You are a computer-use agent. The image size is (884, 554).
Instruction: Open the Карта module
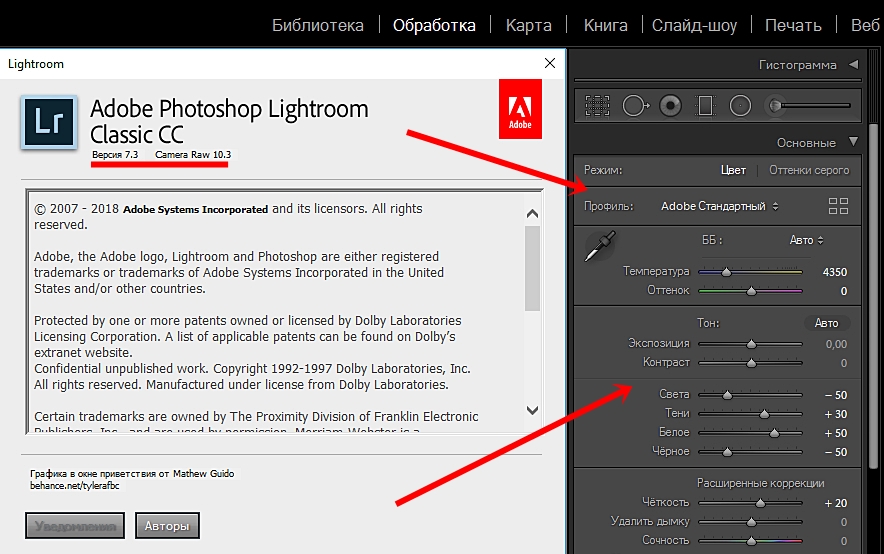coord(528,25)
